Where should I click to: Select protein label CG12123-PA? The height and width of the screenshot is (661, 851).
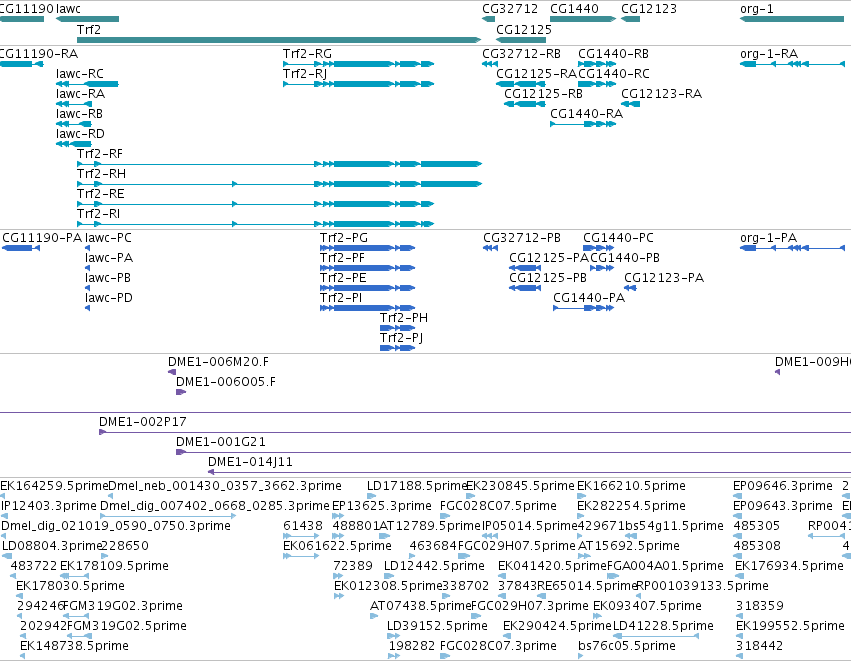pyautogui.click(x=664, y=278)
